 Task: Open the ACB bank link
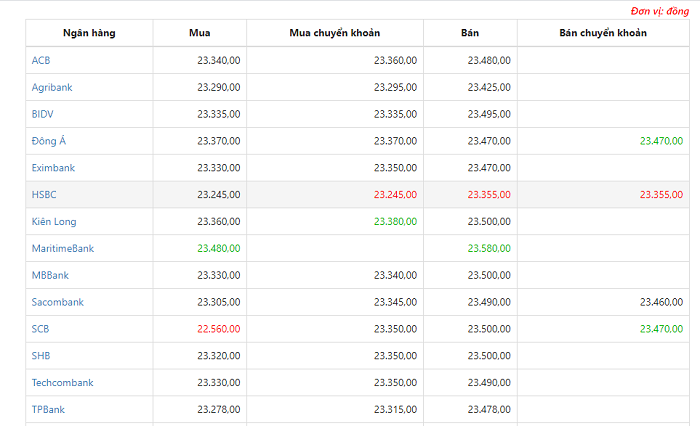41,60
